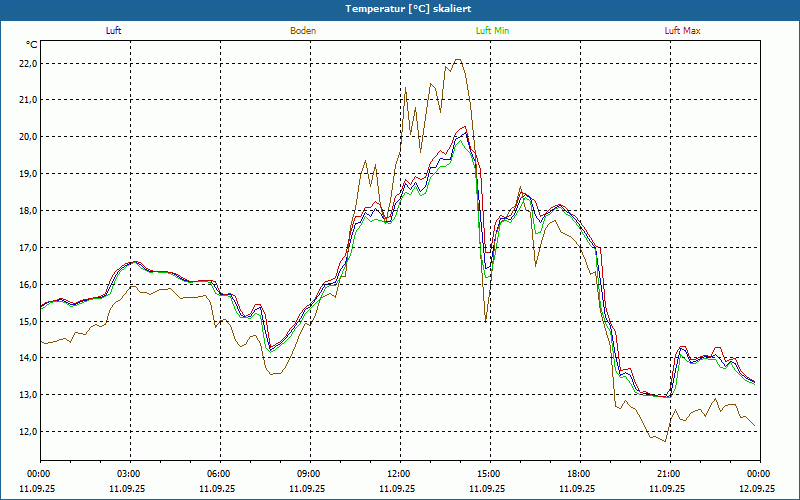Select the Boden legend entry
Image resolution: width=800 pixels, height=500 pixels.
coord(303,31)
